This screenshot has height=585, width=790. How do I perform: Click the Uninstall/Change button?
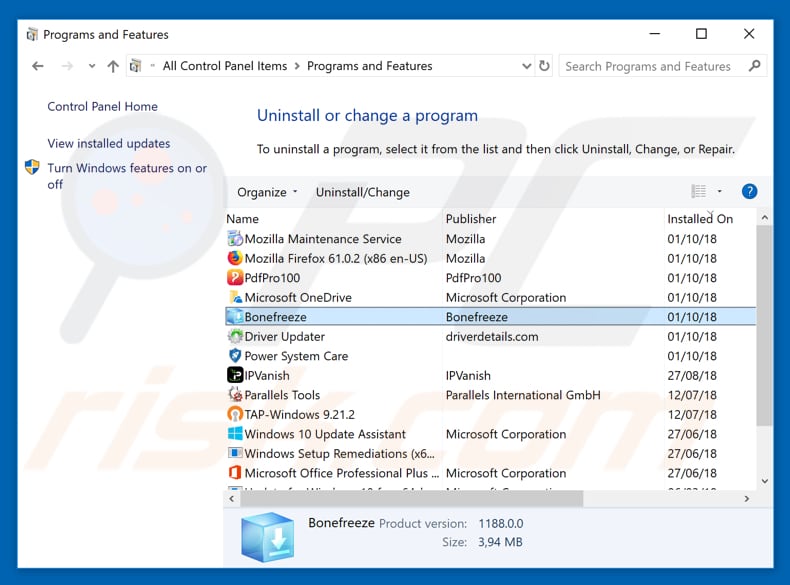(x=363, y=192)
